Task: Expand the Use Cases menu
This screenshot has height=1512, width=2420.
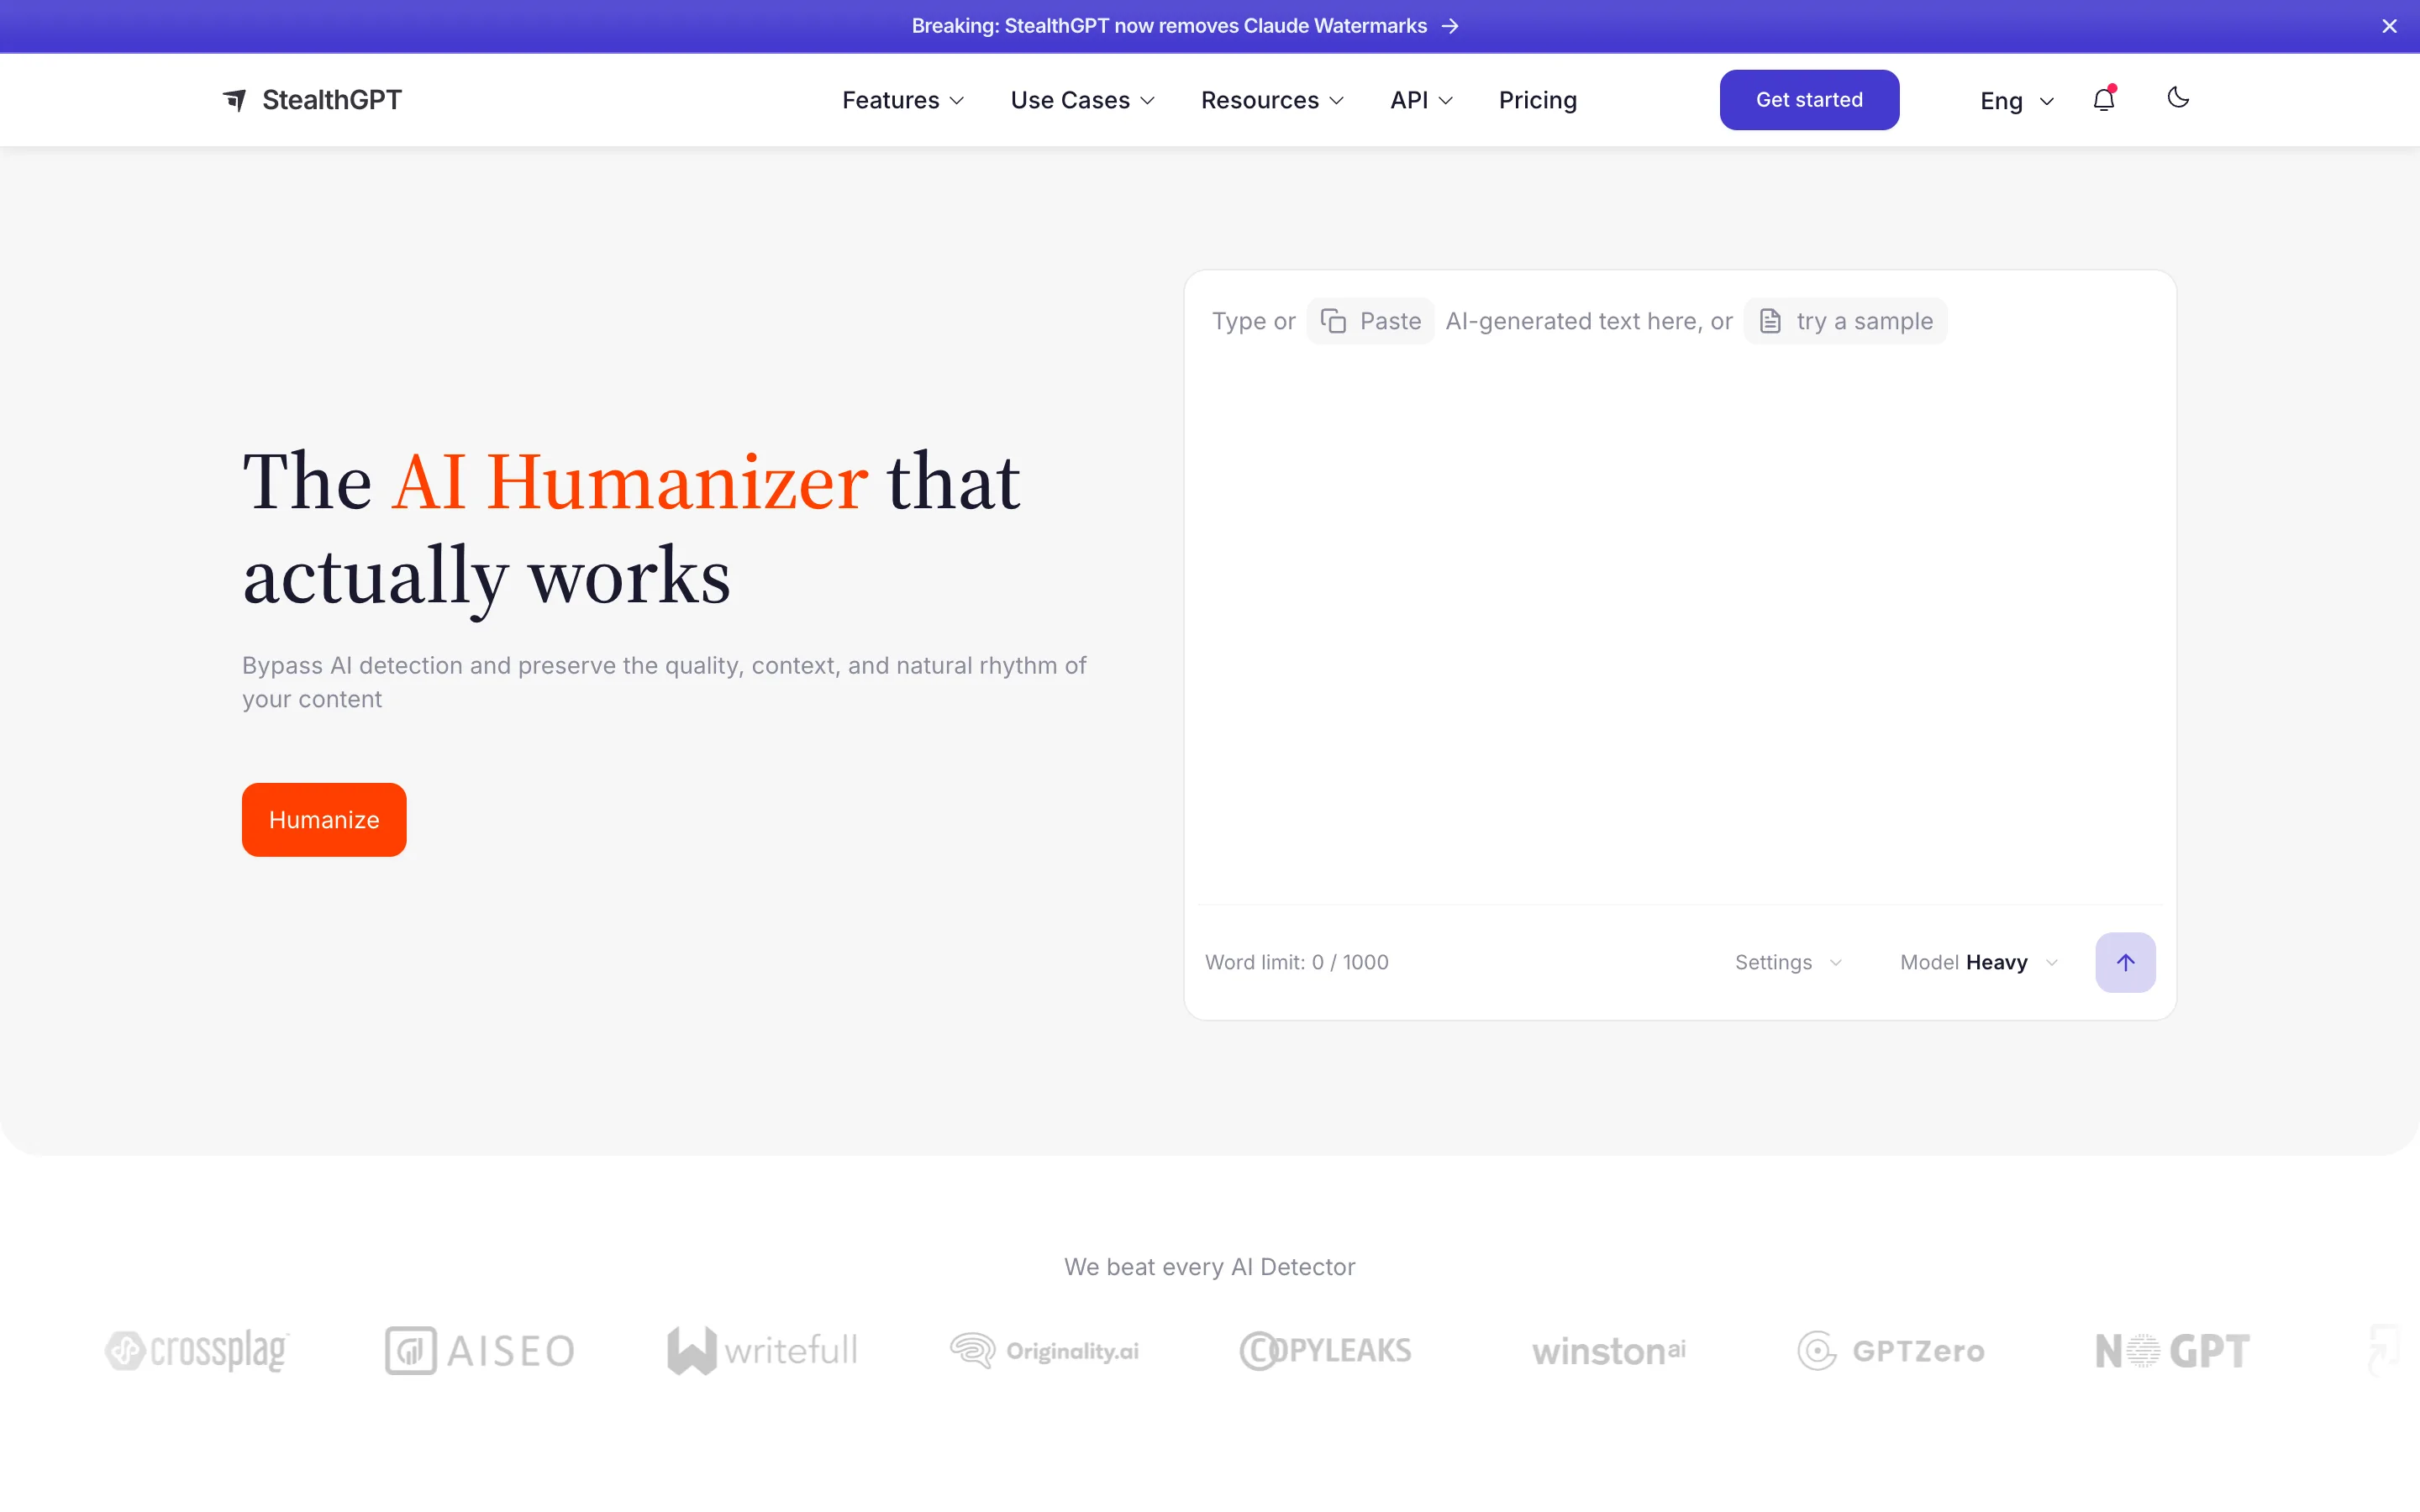Action: (1083, 100)
